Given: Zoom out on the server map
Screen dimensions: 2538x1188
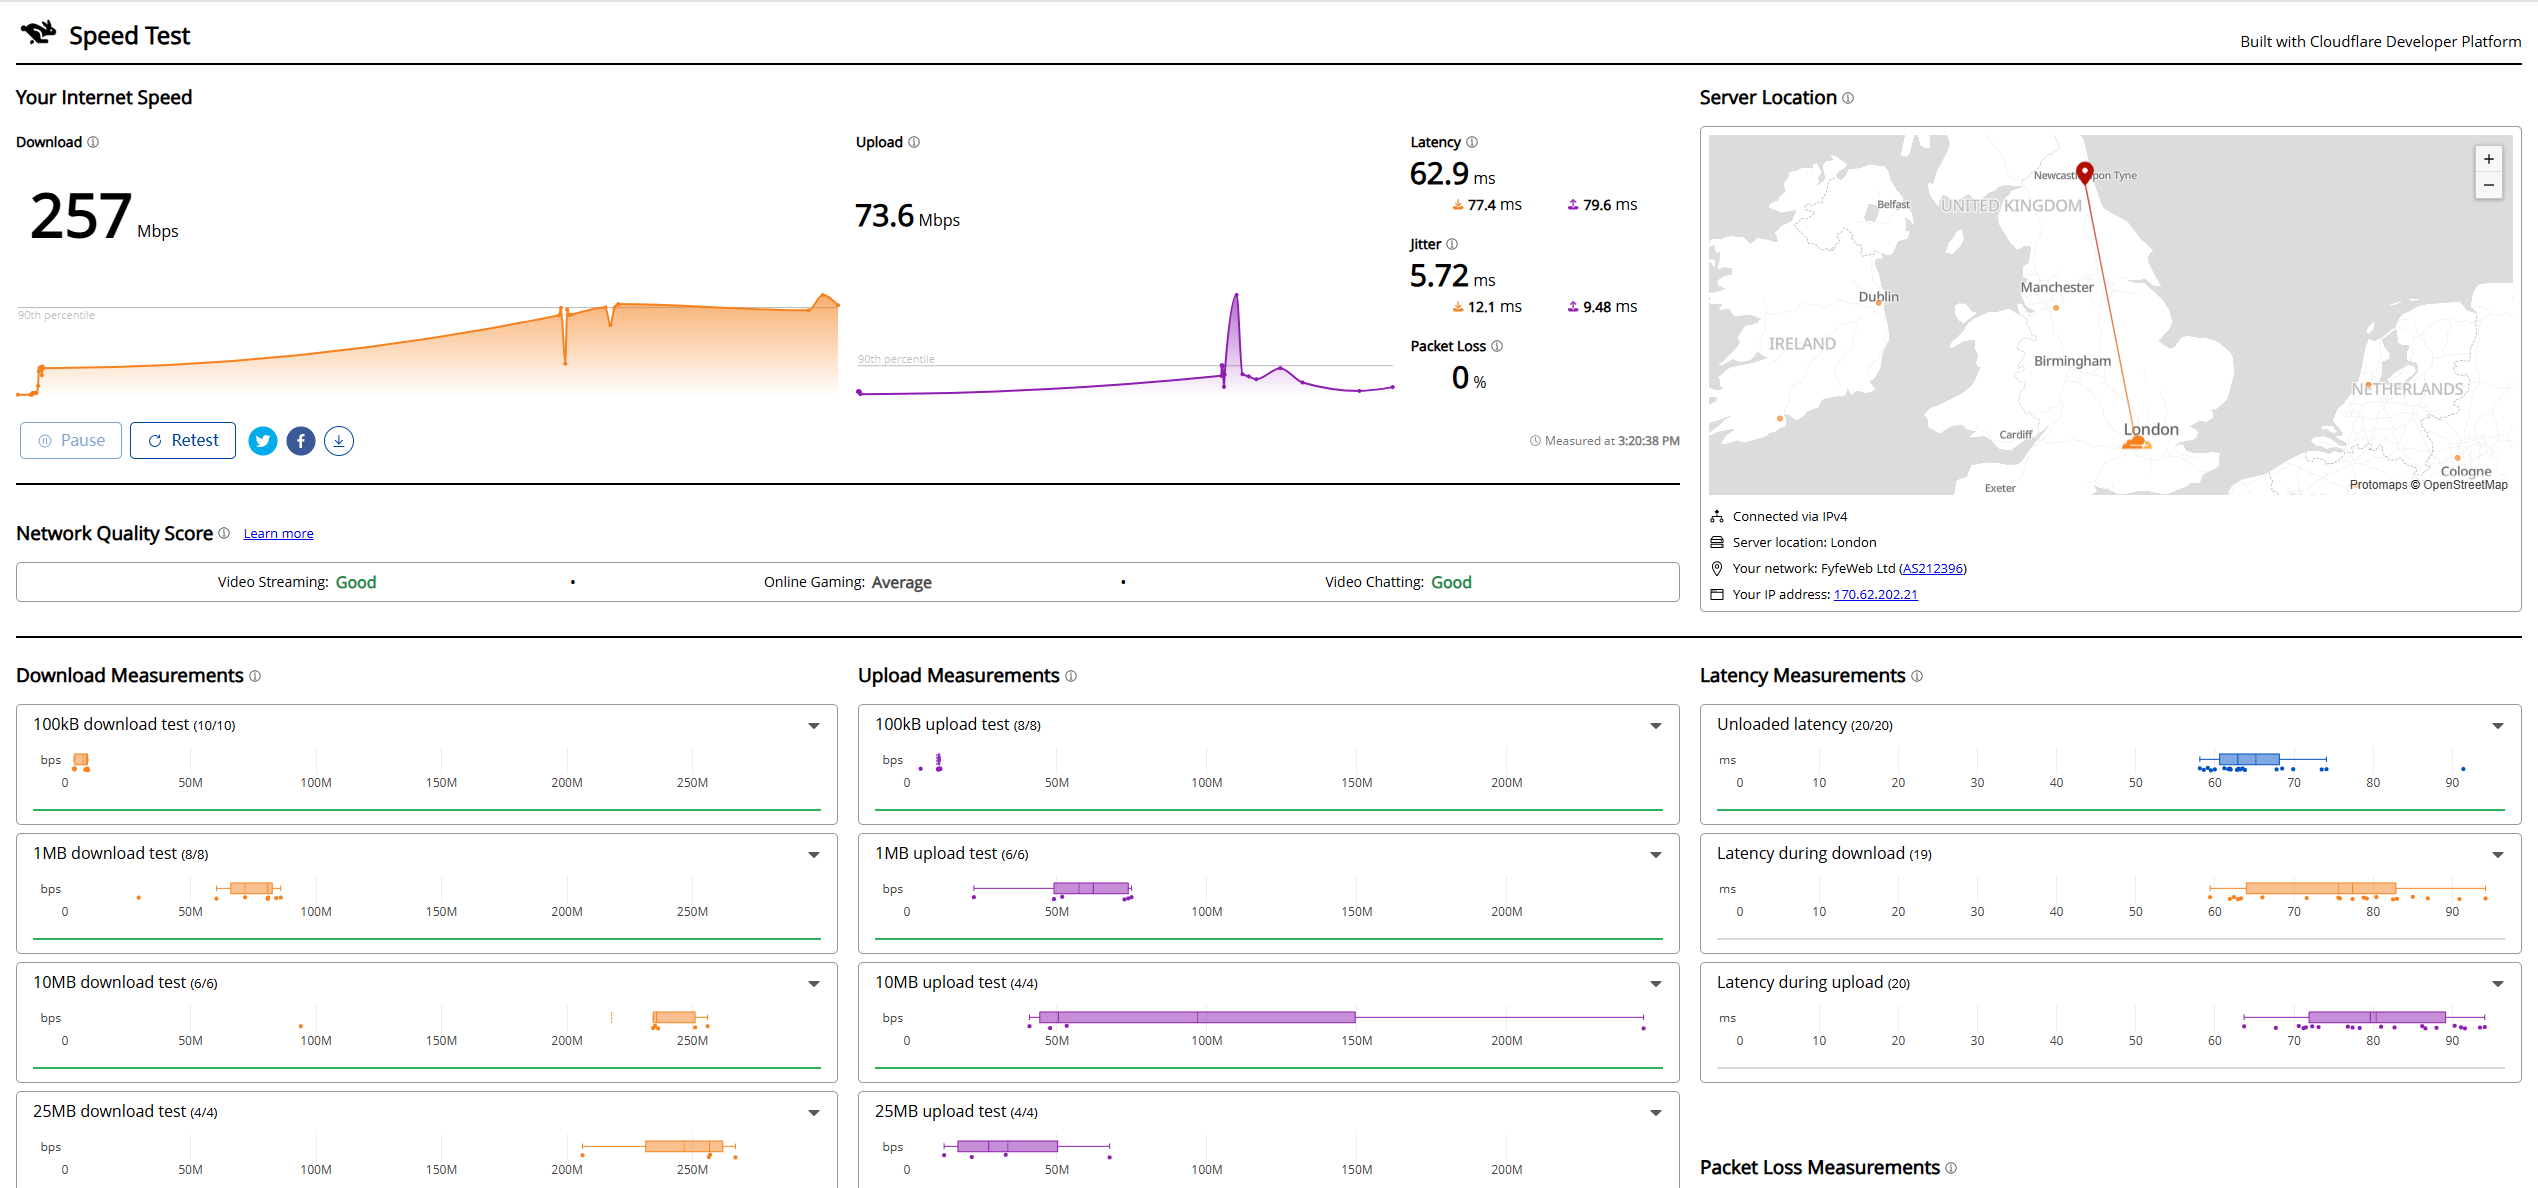Looking at the screenshot, I should tap(2489, 185).
